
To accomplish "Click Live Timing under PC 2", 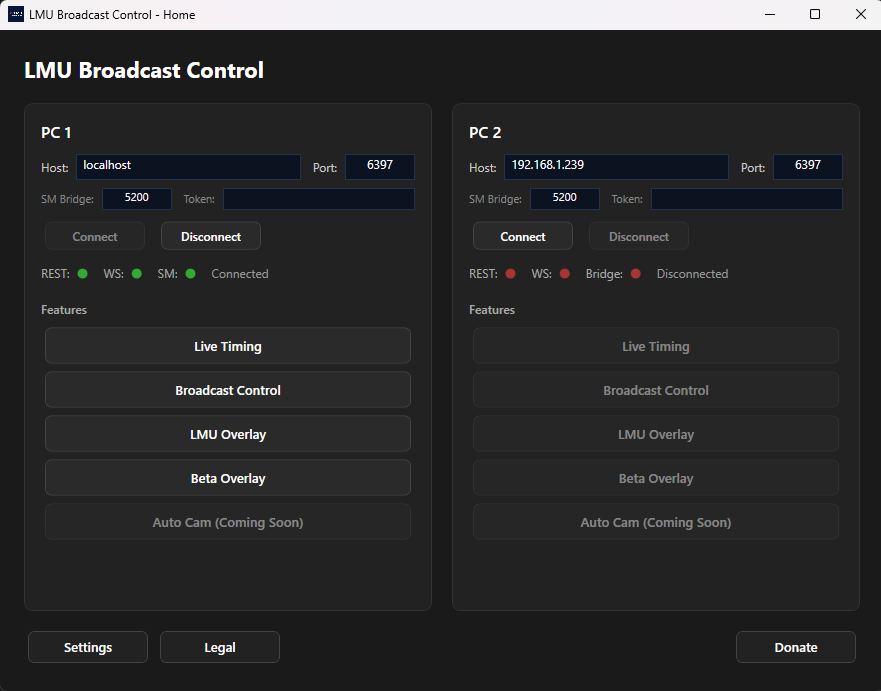I will [x=656, y=346].
